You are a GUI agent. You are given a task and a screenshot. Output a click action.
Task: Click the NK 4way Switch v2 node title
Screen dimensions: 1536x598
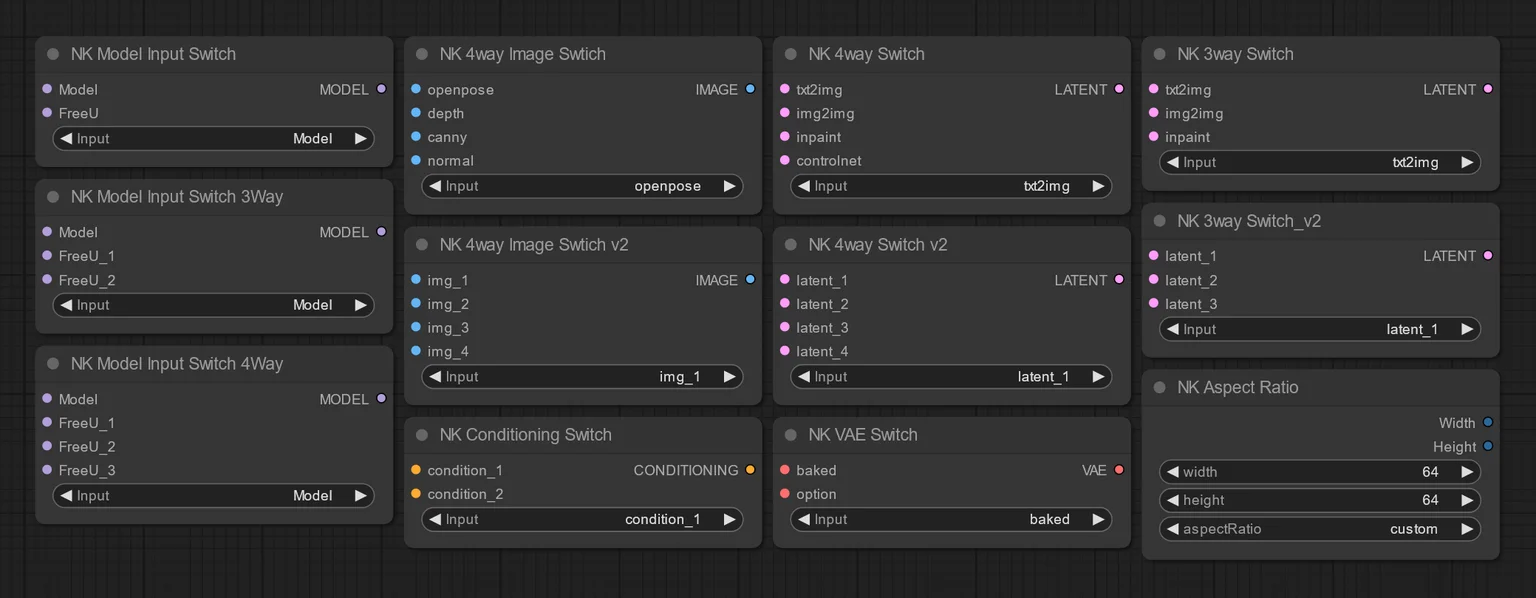tap(878, 245)
